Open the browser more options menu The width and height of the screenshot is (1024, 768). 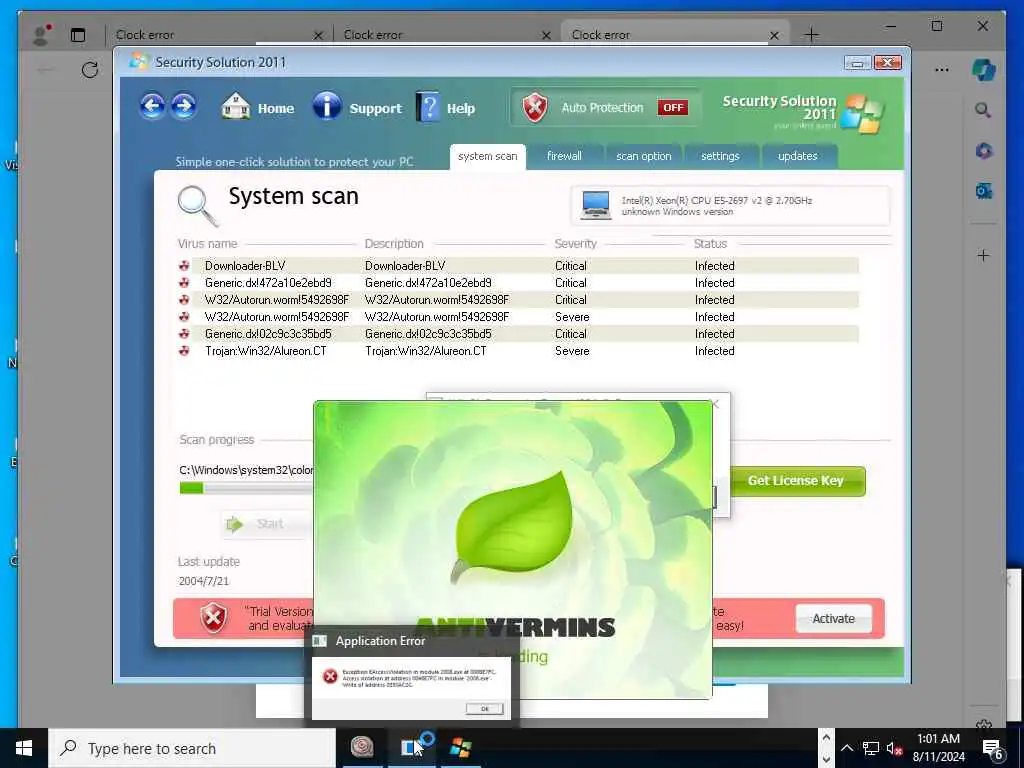click(941, 69)
